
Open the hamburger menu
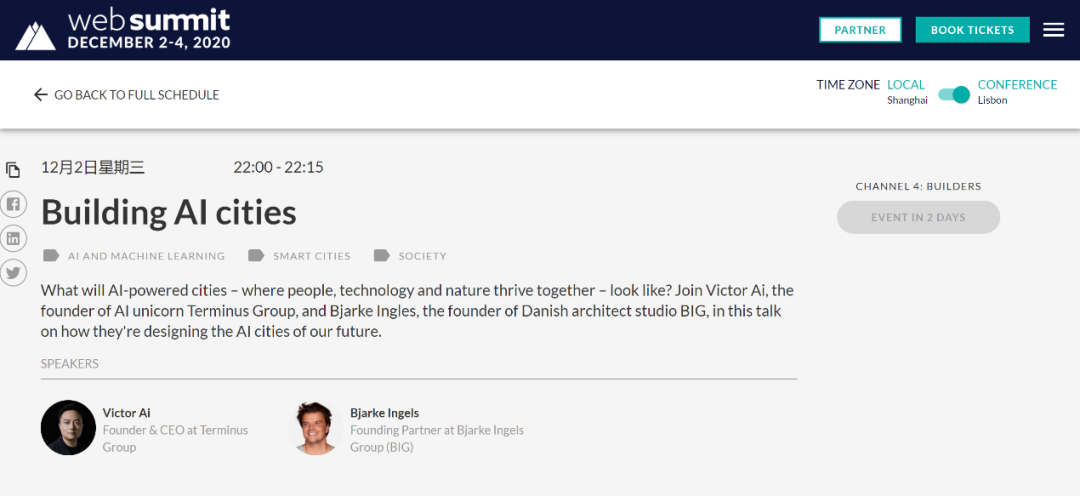coord(1053,30)
